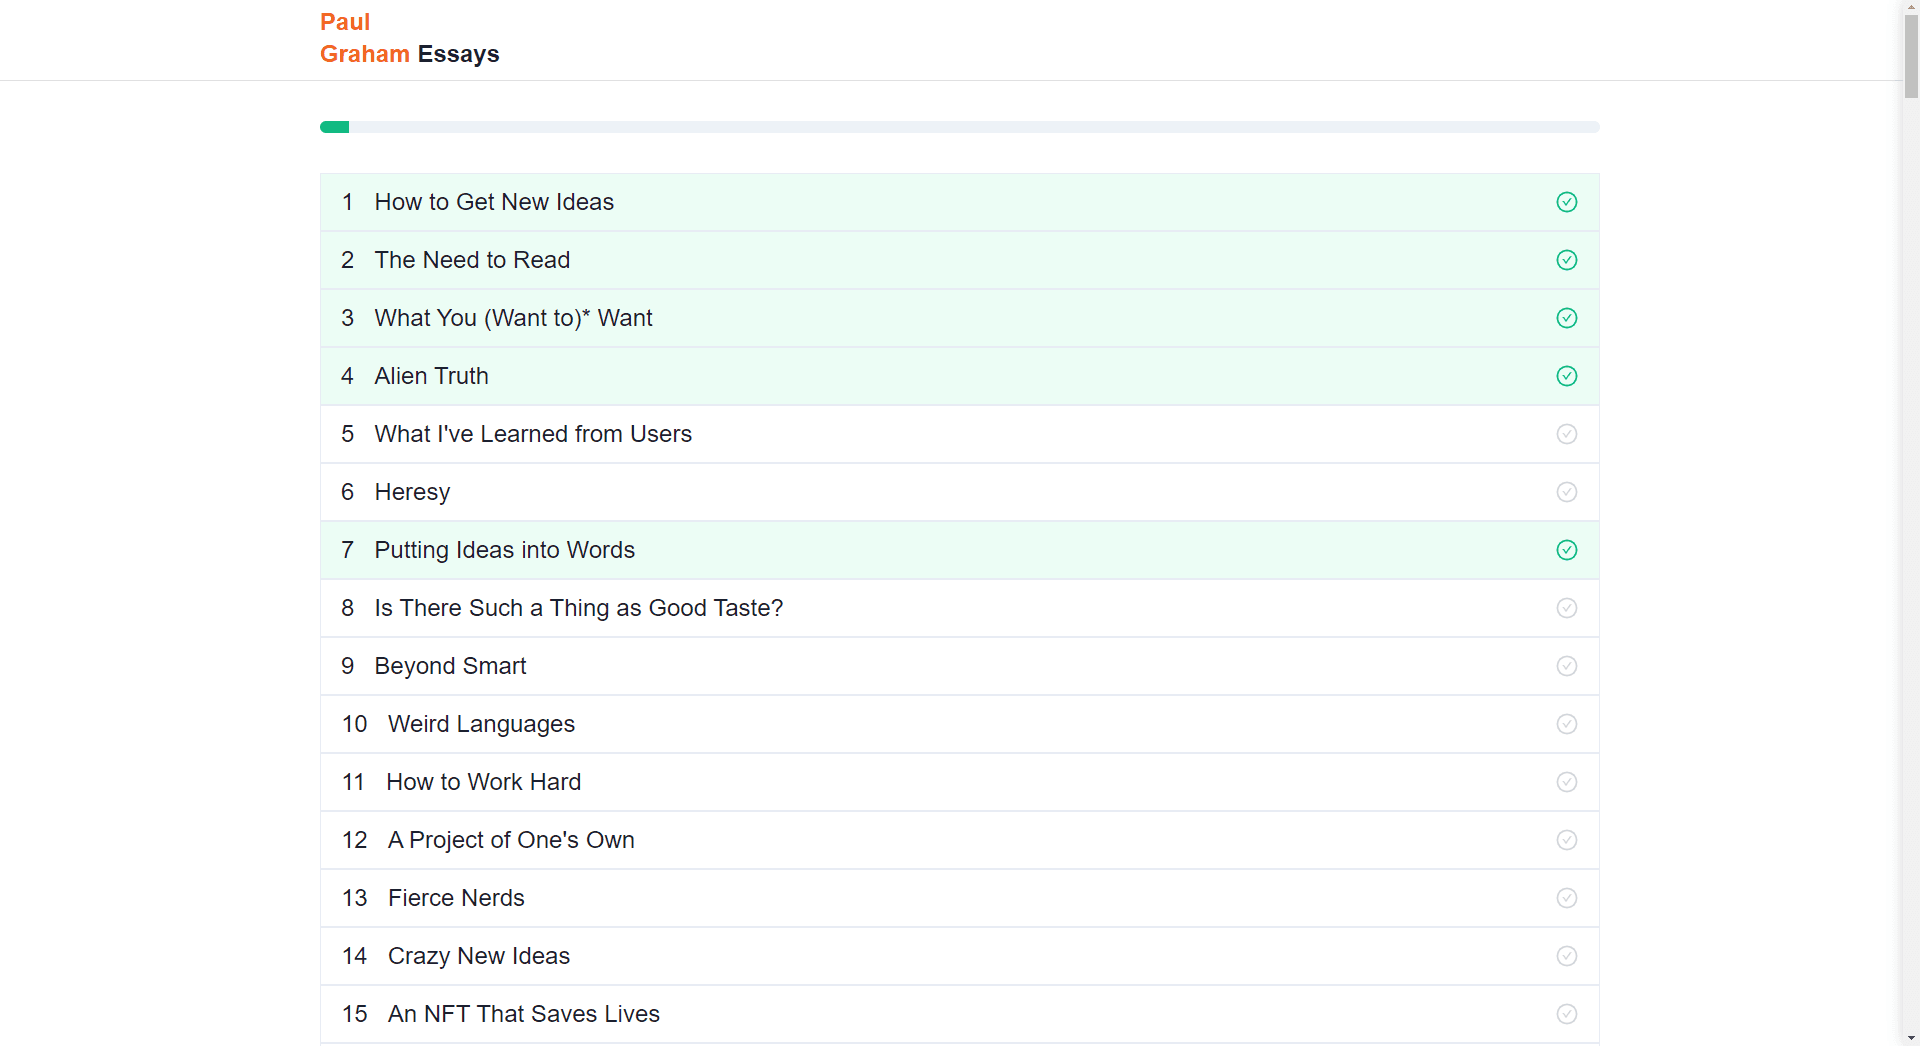Click scrollbar down arrow
Screen dimensions: 1920x1046
[x=1911, y=1037]
